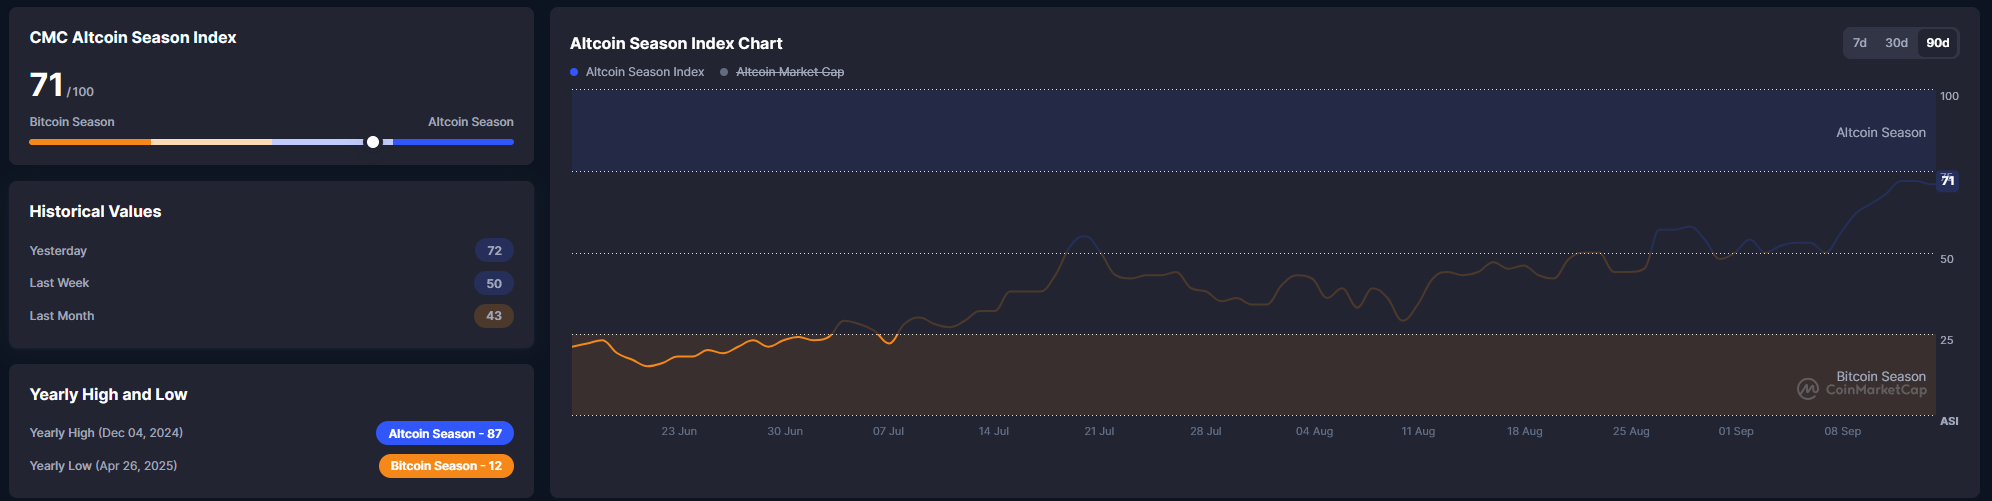Click the large 71 index score
This screenshot has width=1992, height=501.
point(46,85)
